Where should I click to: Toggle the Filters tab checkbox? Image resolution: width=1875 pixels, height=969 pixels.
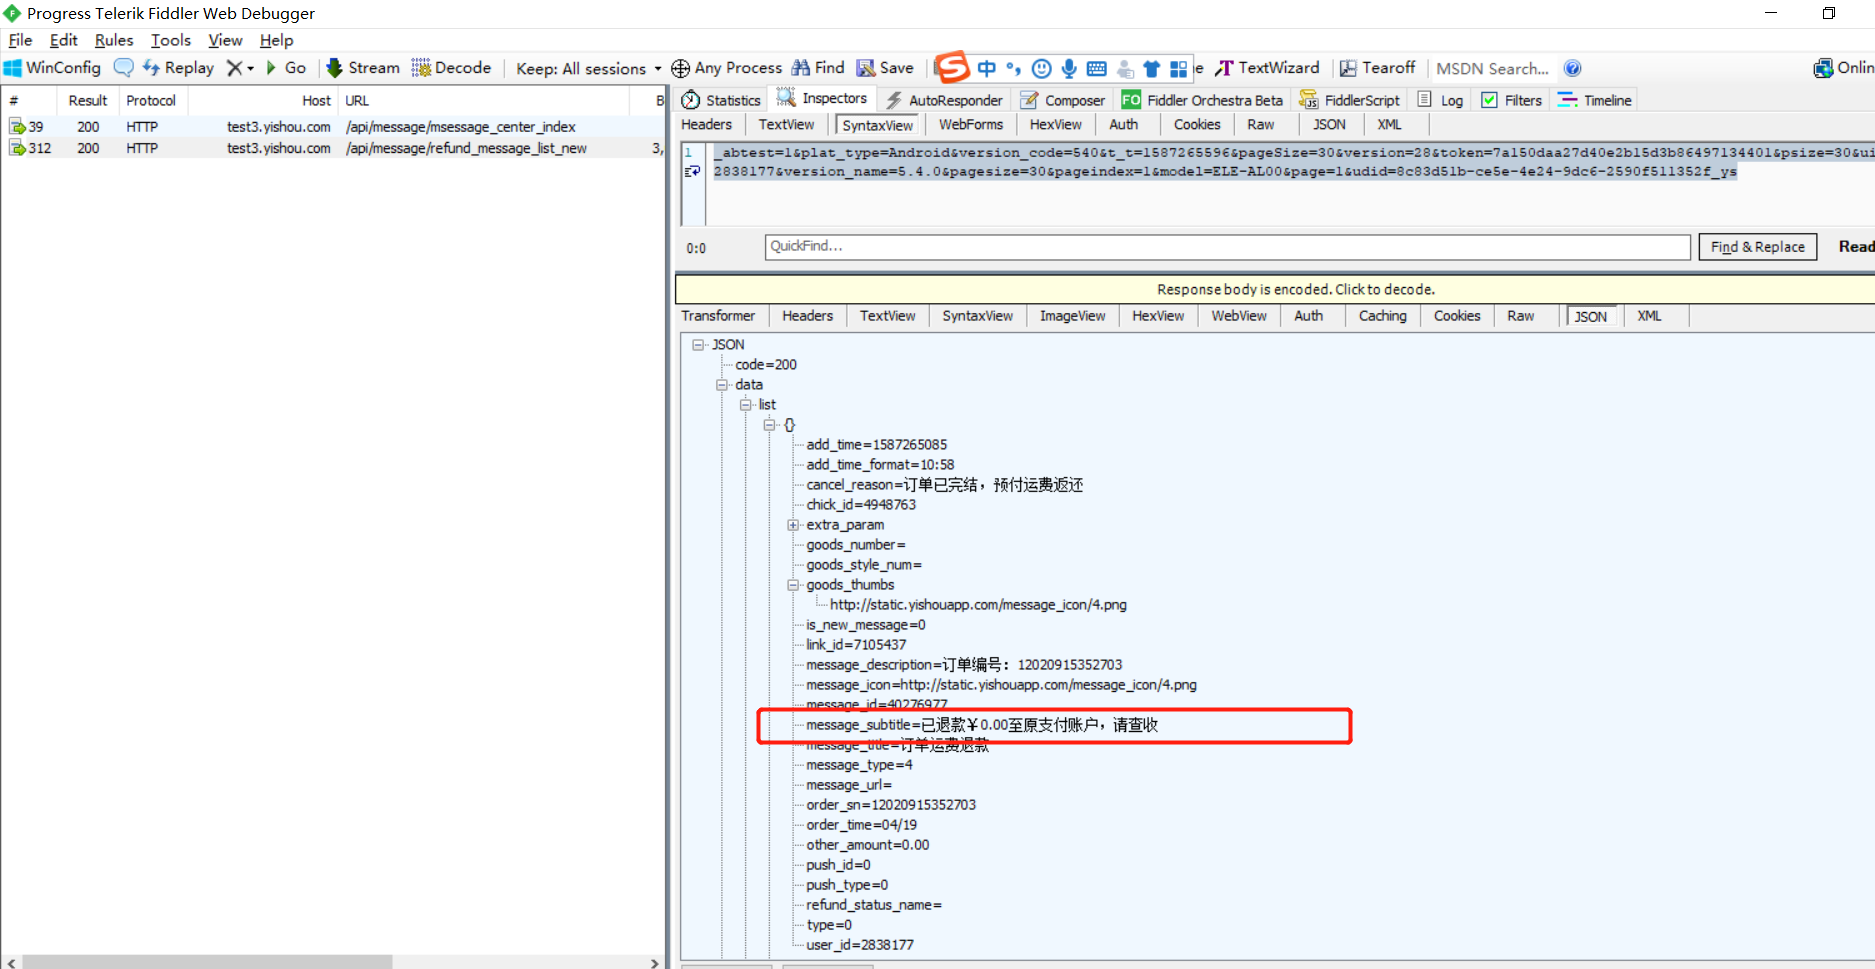click(1489, 100)
